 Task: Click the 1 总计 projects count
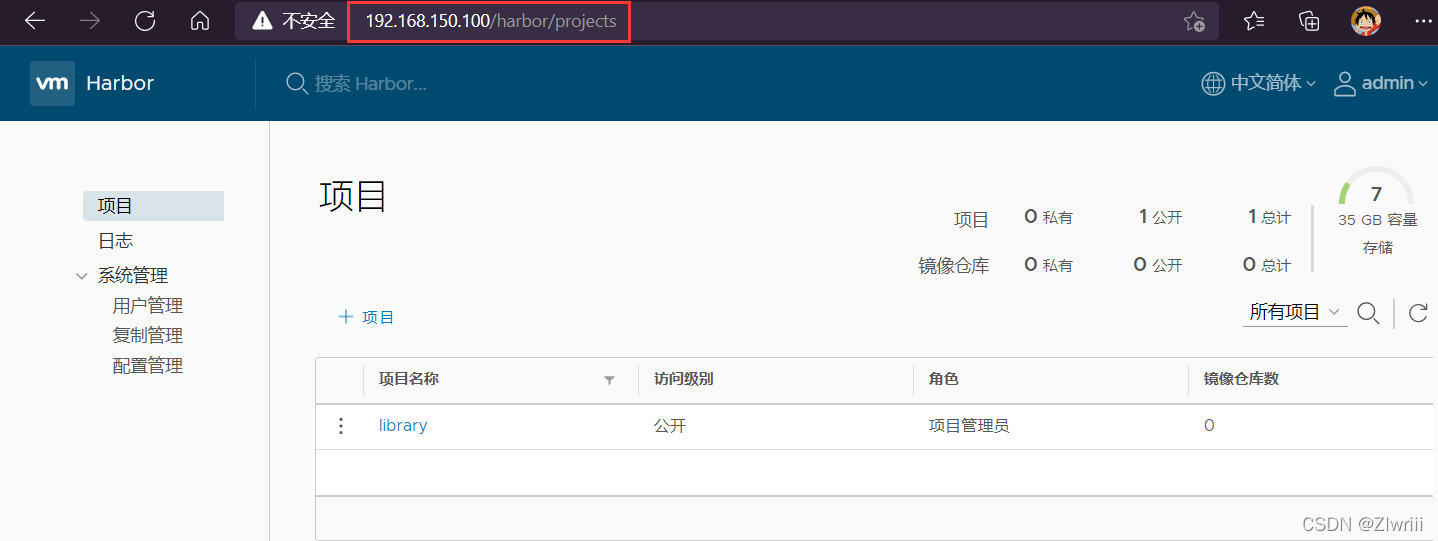[1269, 217]
